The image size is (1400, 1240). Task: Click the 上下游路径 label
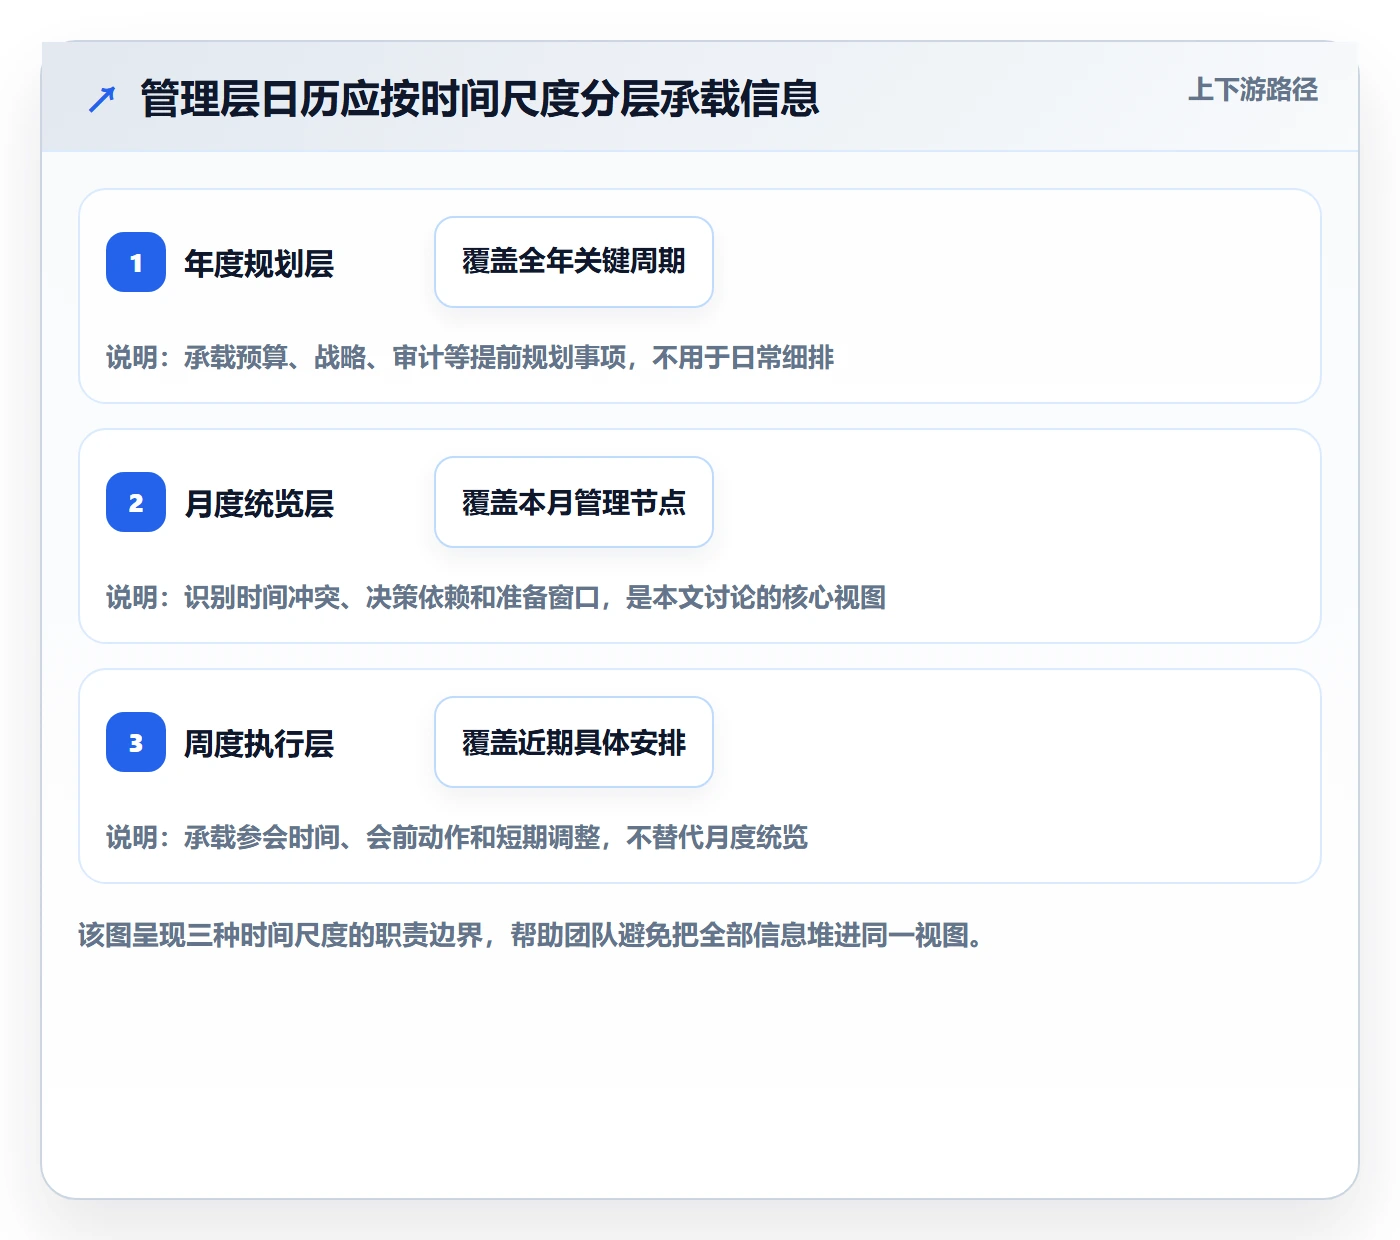pyautogui.click(x=1253, y=90)
